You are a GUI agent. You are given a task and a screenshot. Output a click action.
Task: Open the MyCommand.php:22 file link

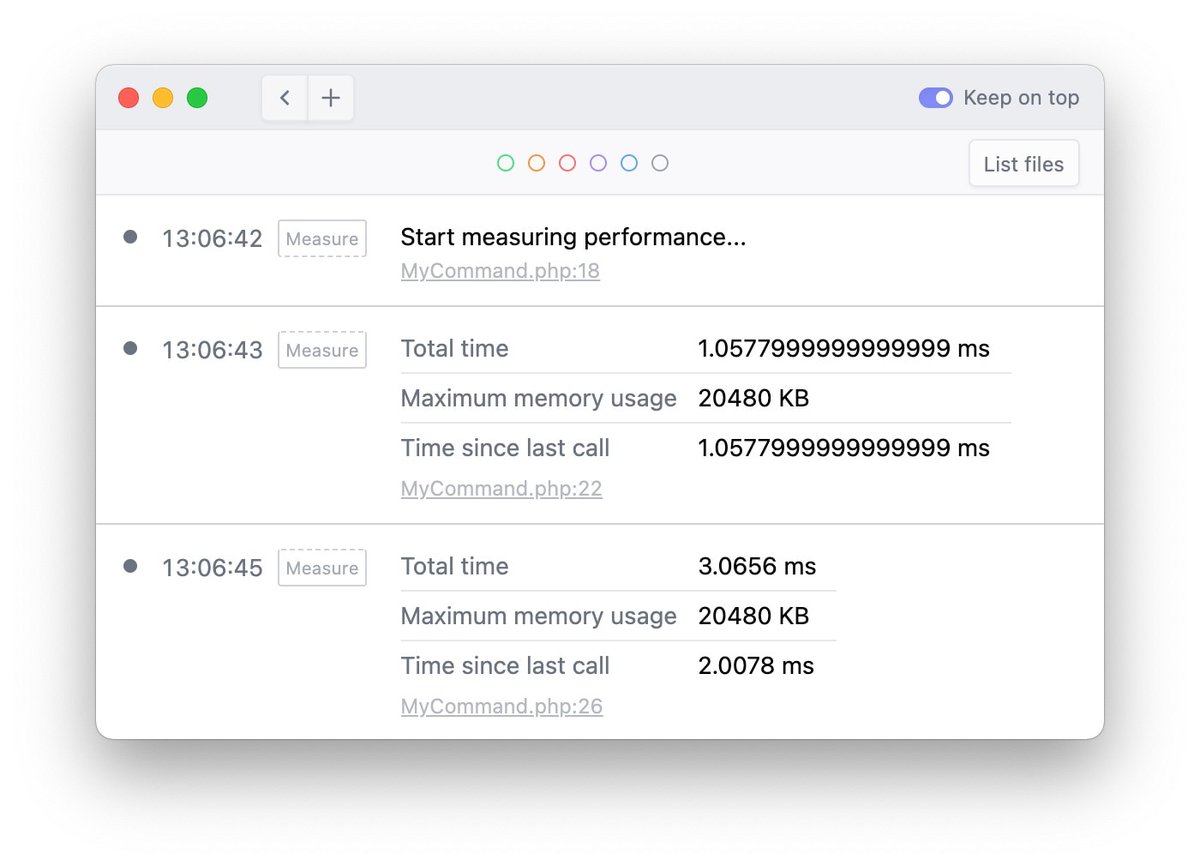click(x=501, y=489)
